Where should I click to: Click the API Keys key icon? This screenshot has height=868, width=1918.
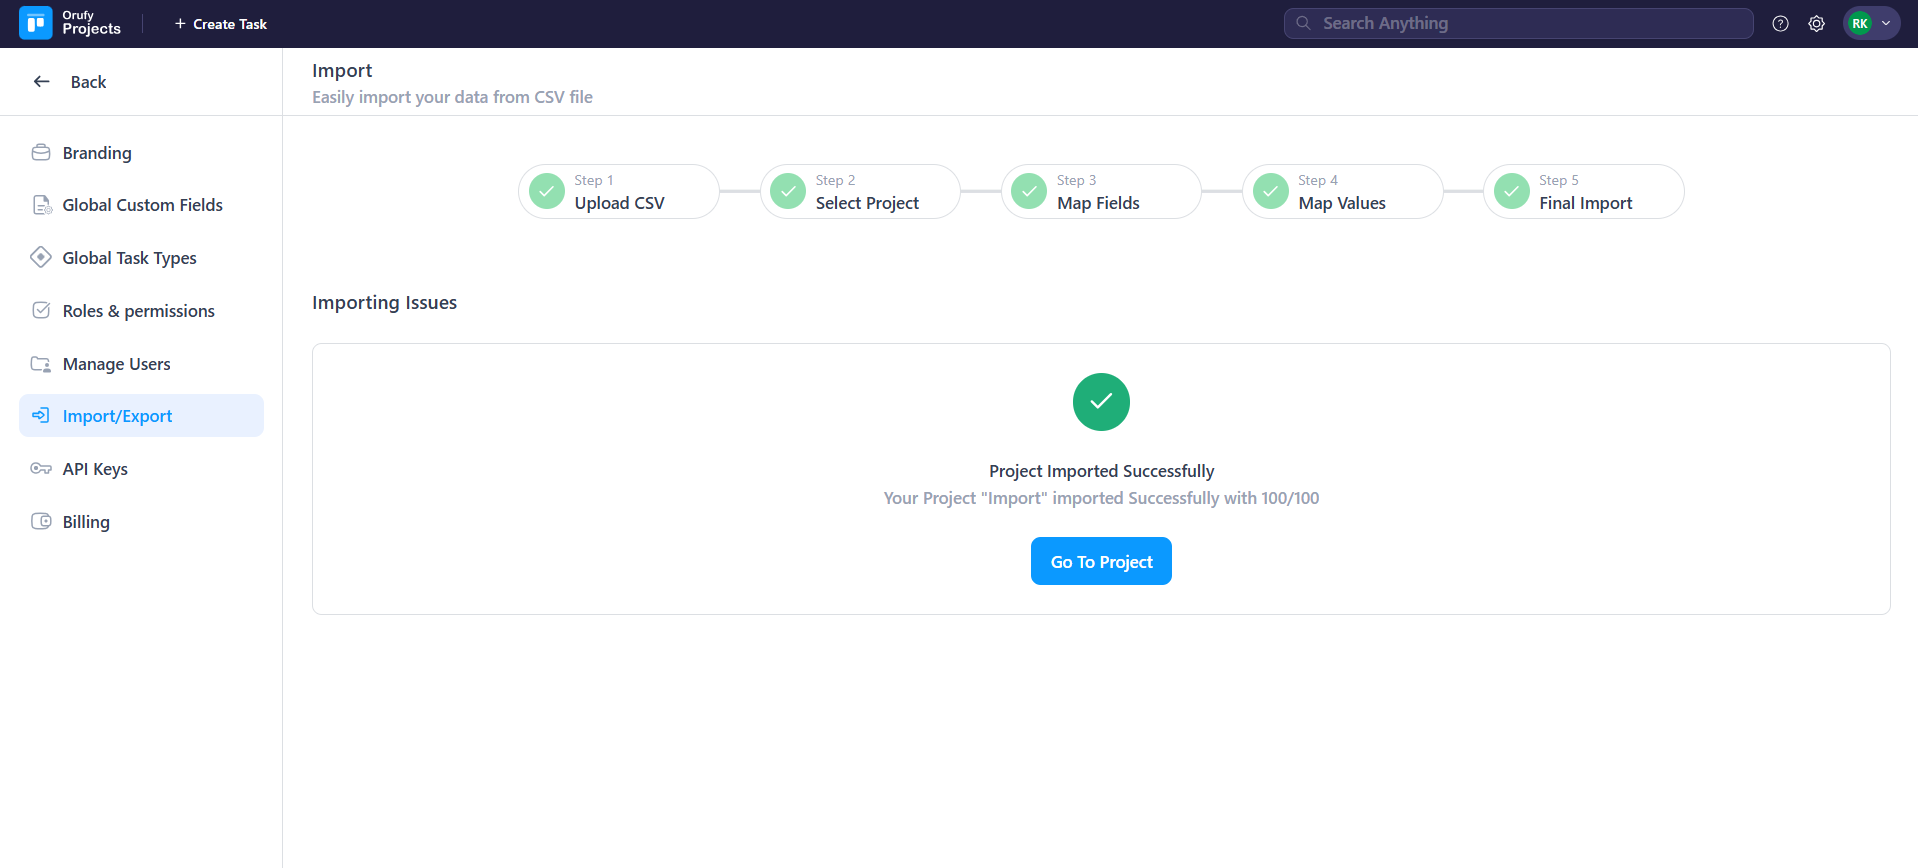point(41,469)
